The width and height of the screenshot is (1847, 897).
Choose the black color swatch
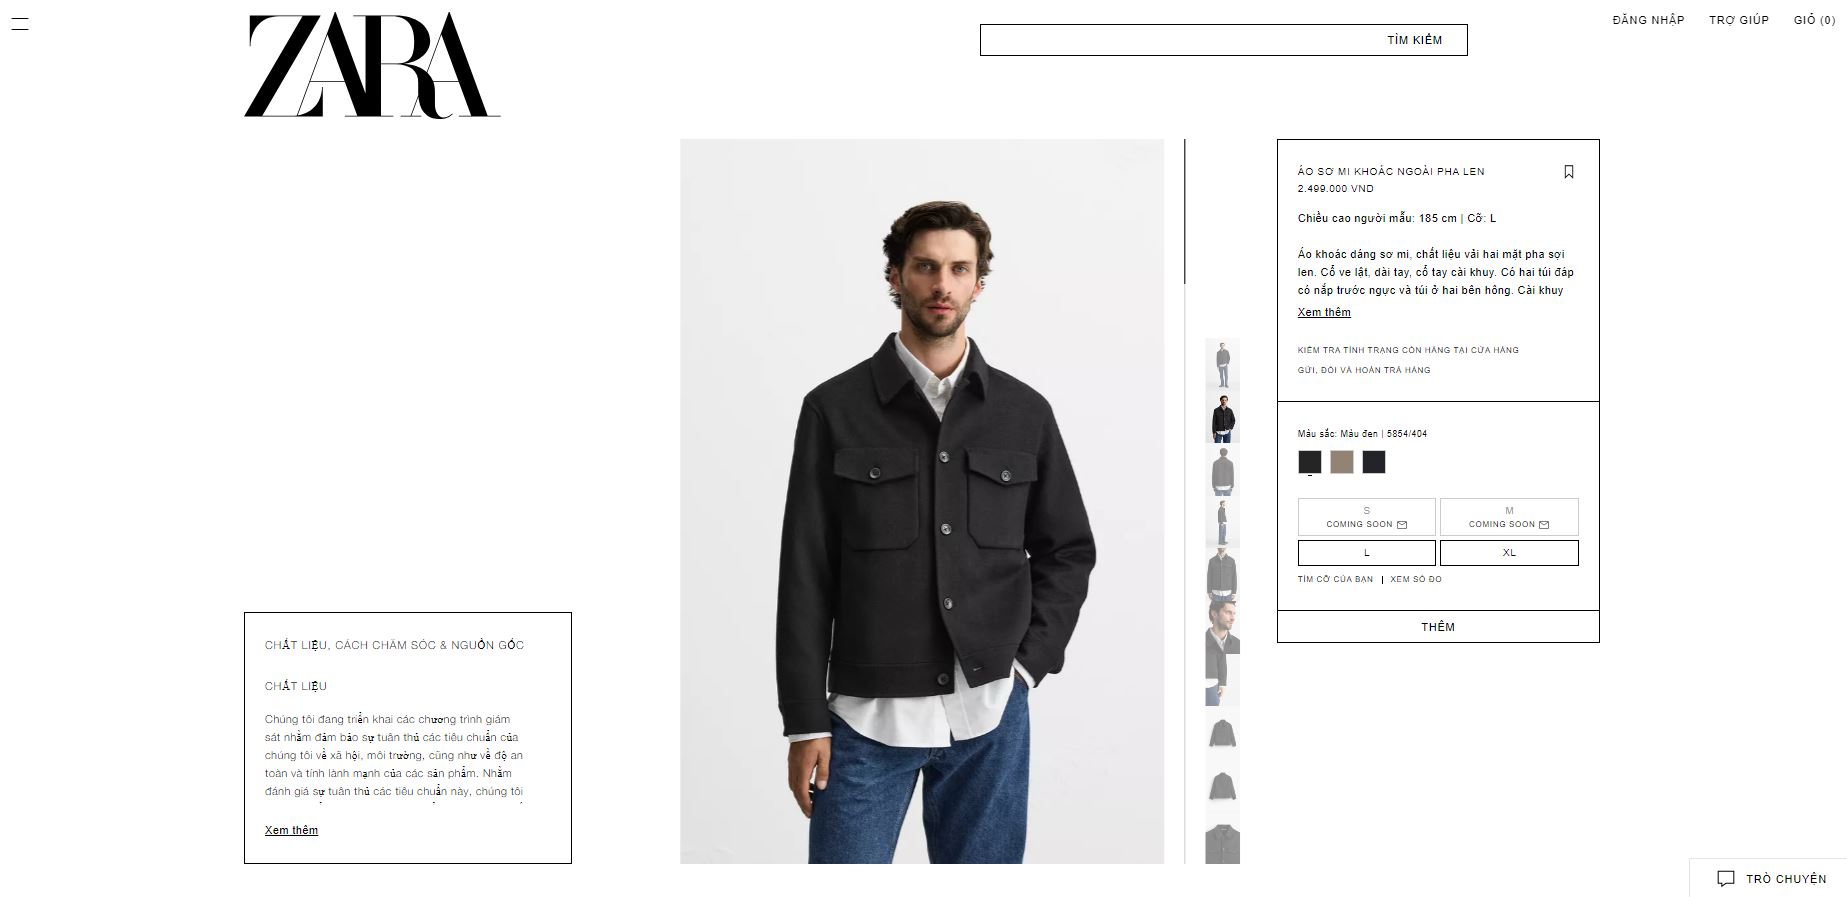click(1309, 462)
